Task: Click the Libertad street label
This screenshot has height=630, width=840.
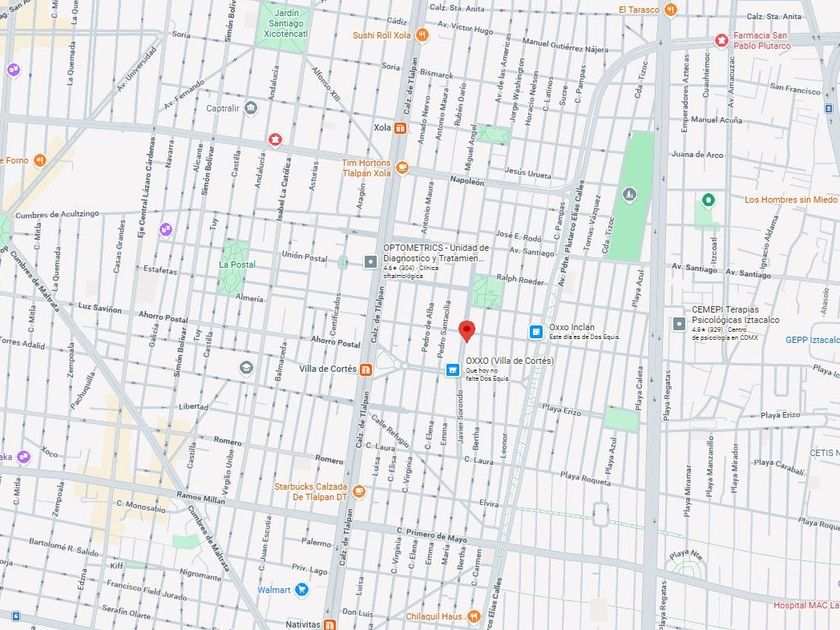Action: pyautogui.click(x=193, y=407)
